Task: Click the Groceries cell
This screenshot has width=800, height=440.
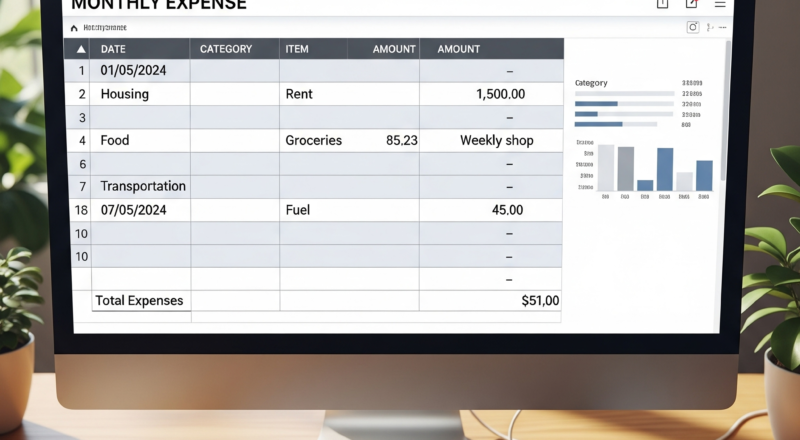Action: [314, 141]
